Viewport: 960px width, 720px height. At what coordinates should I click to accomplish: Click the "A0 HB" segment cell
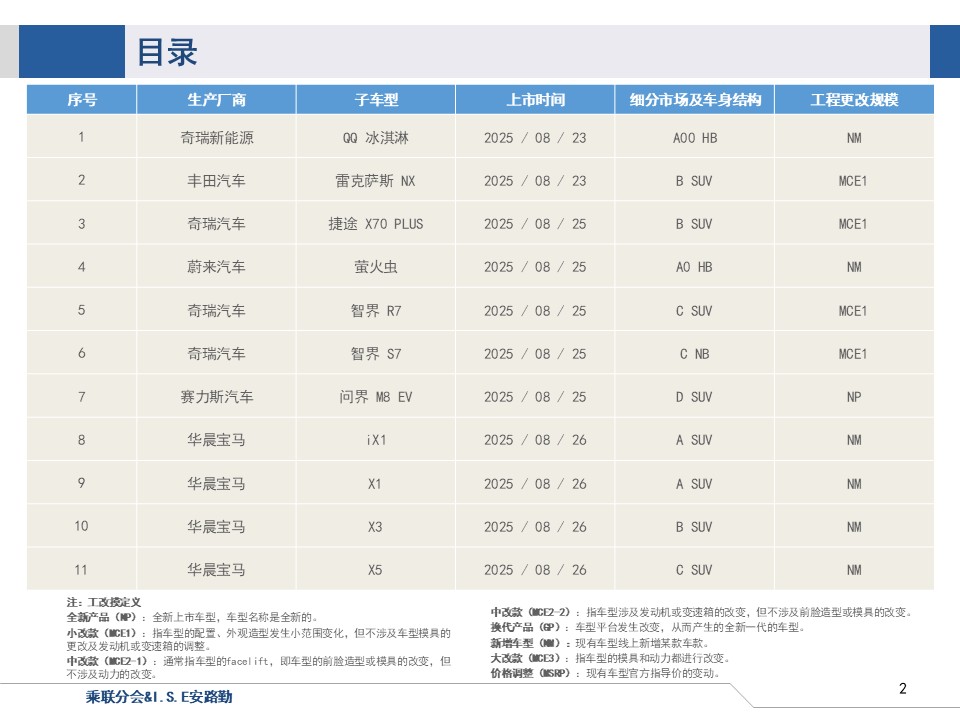tap(695, 267)
